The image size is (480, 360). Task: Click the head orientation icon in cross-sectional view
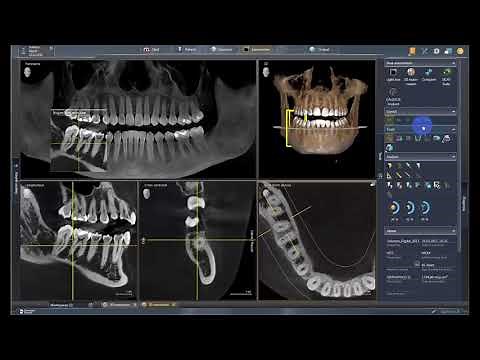click(x=146, y=194)
